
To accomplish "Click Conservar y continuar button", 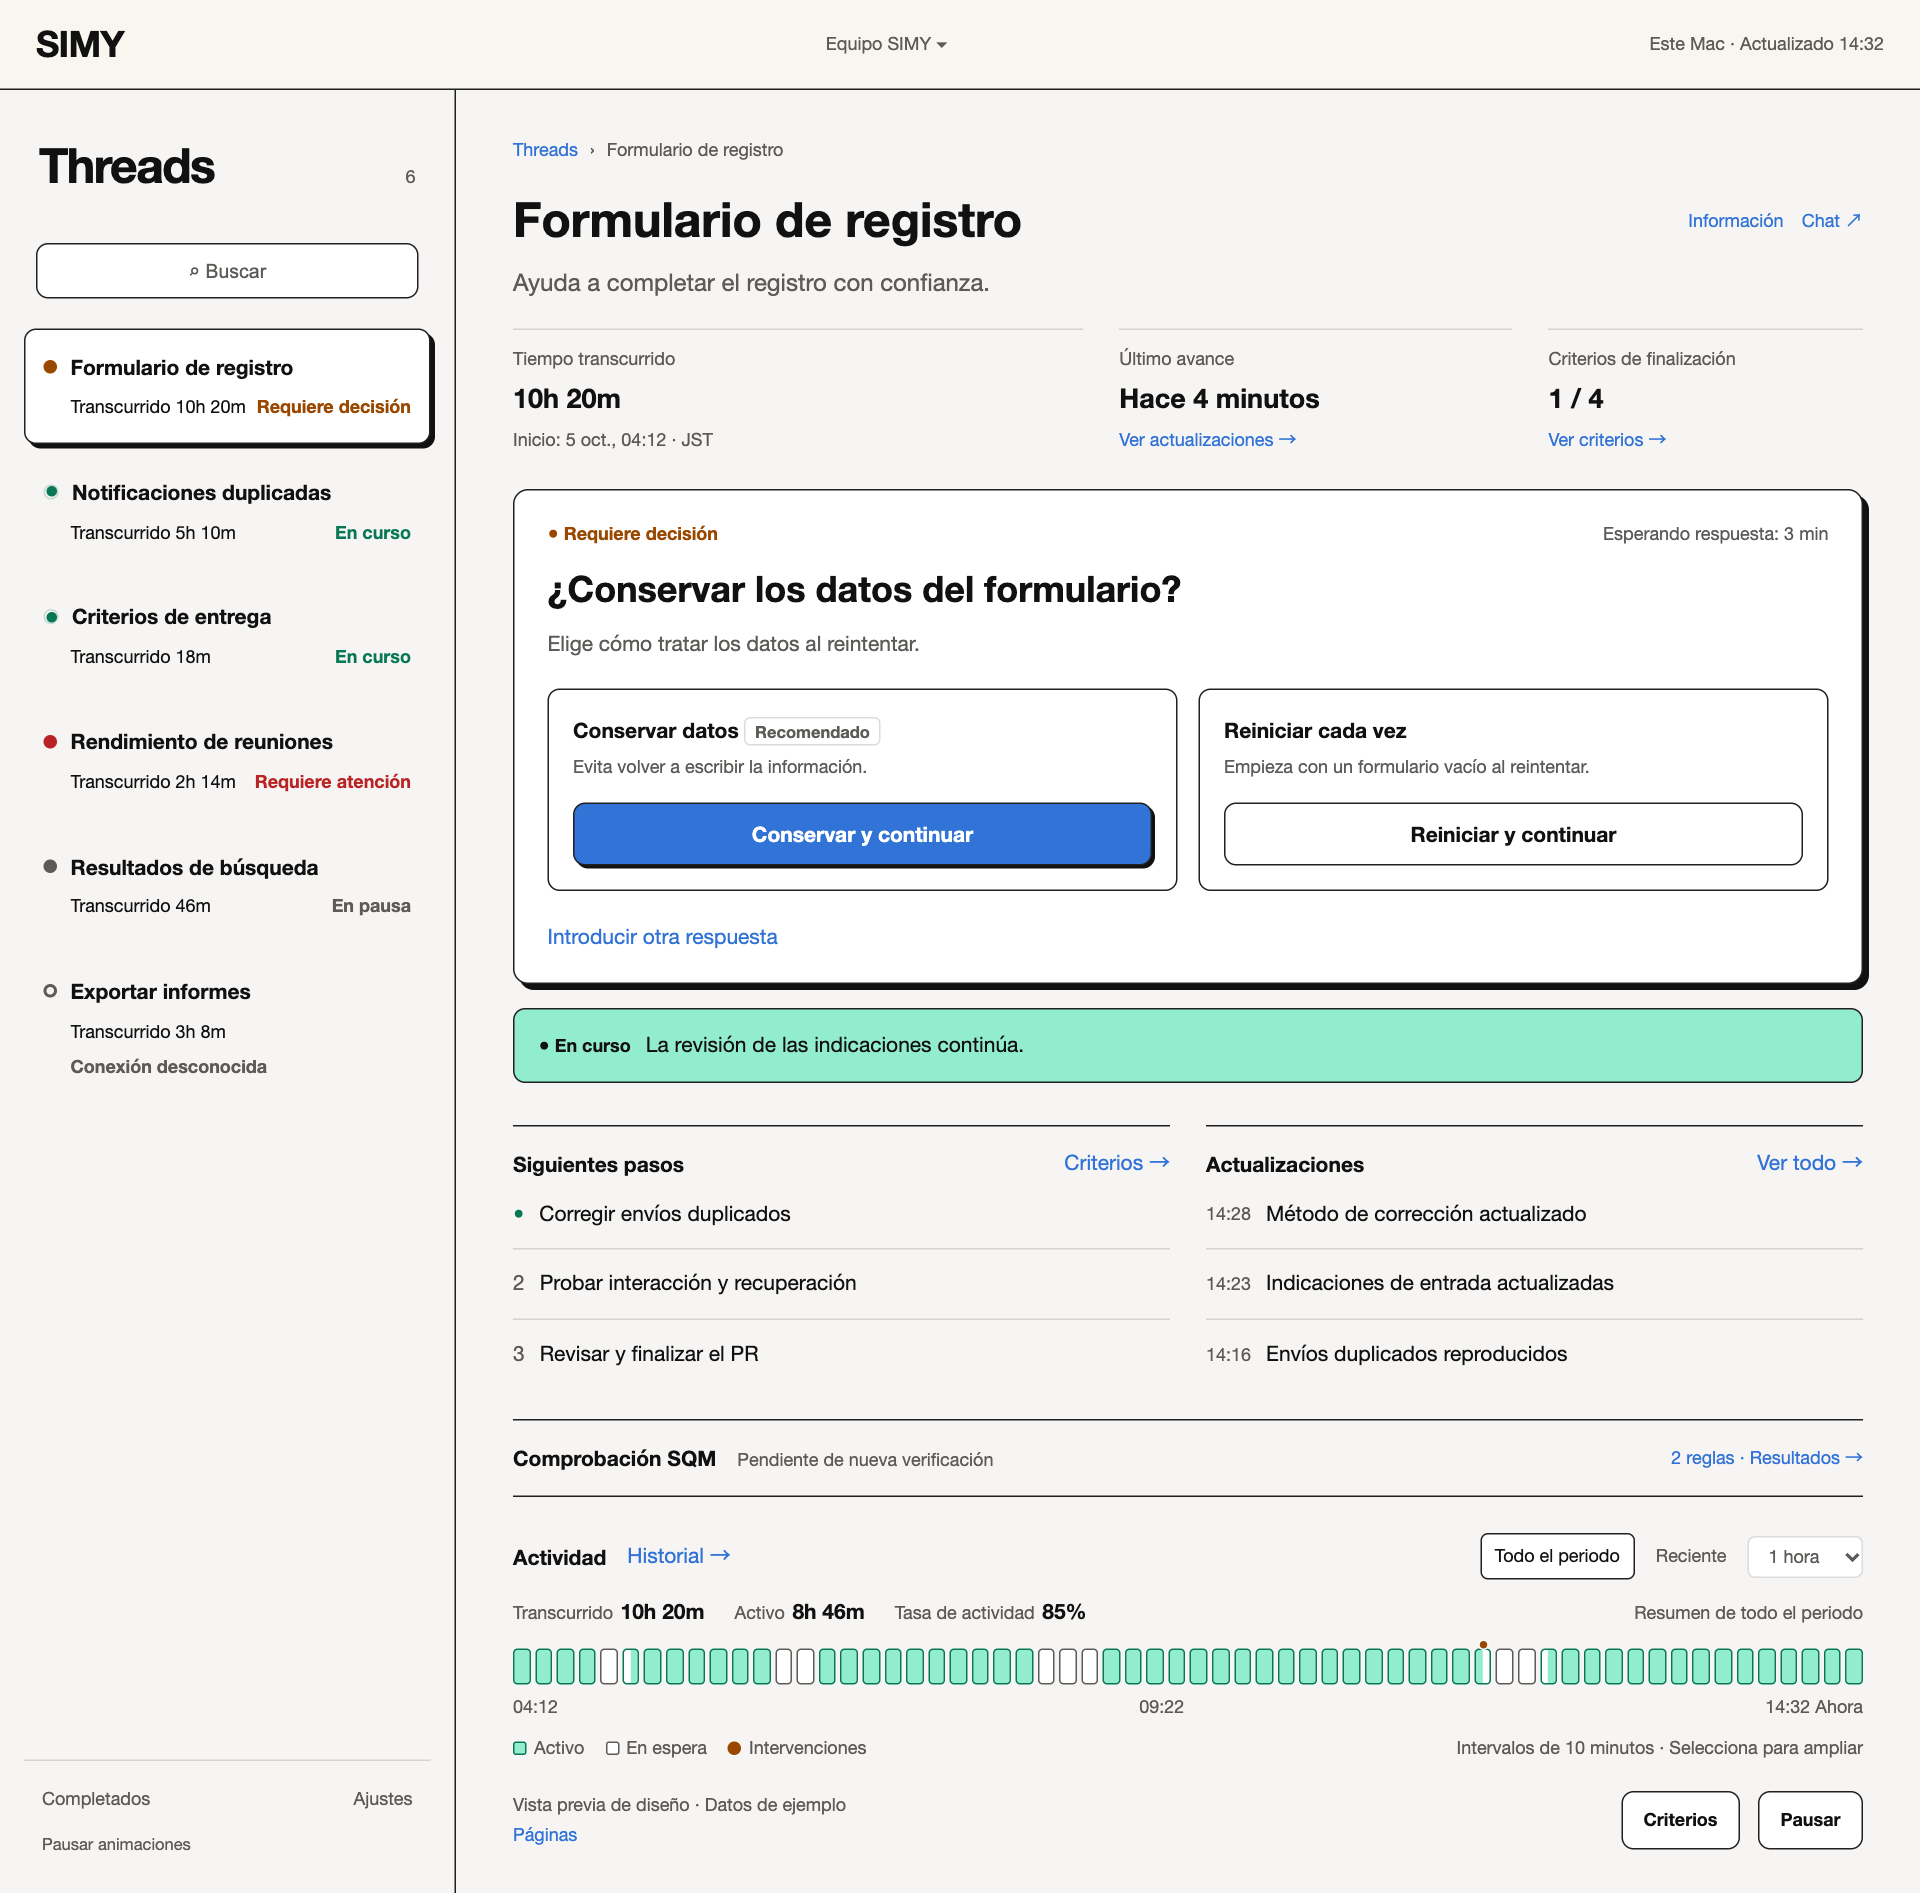I will [862, 835].
